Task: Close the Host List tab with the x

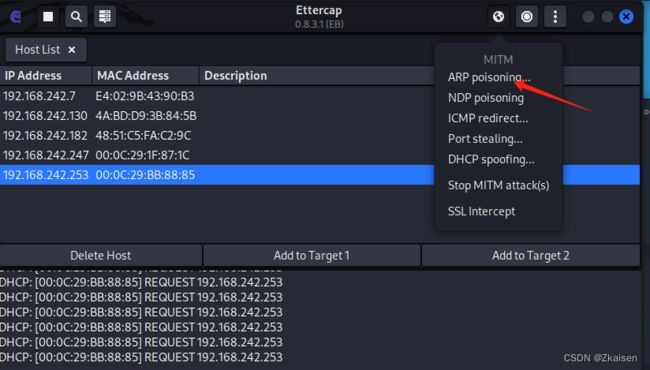Action: 72,50
